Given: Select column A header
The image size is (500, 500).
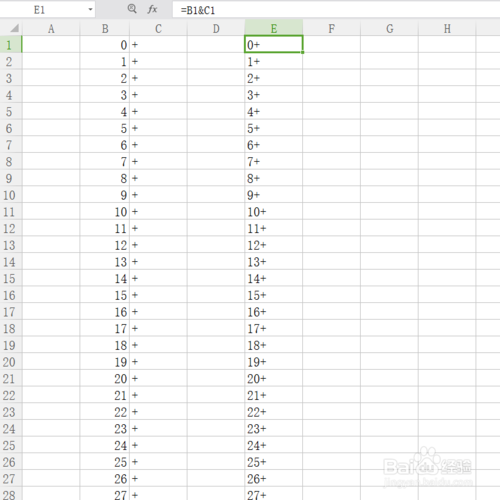Looking at the screenshot, I should [51, 29].
